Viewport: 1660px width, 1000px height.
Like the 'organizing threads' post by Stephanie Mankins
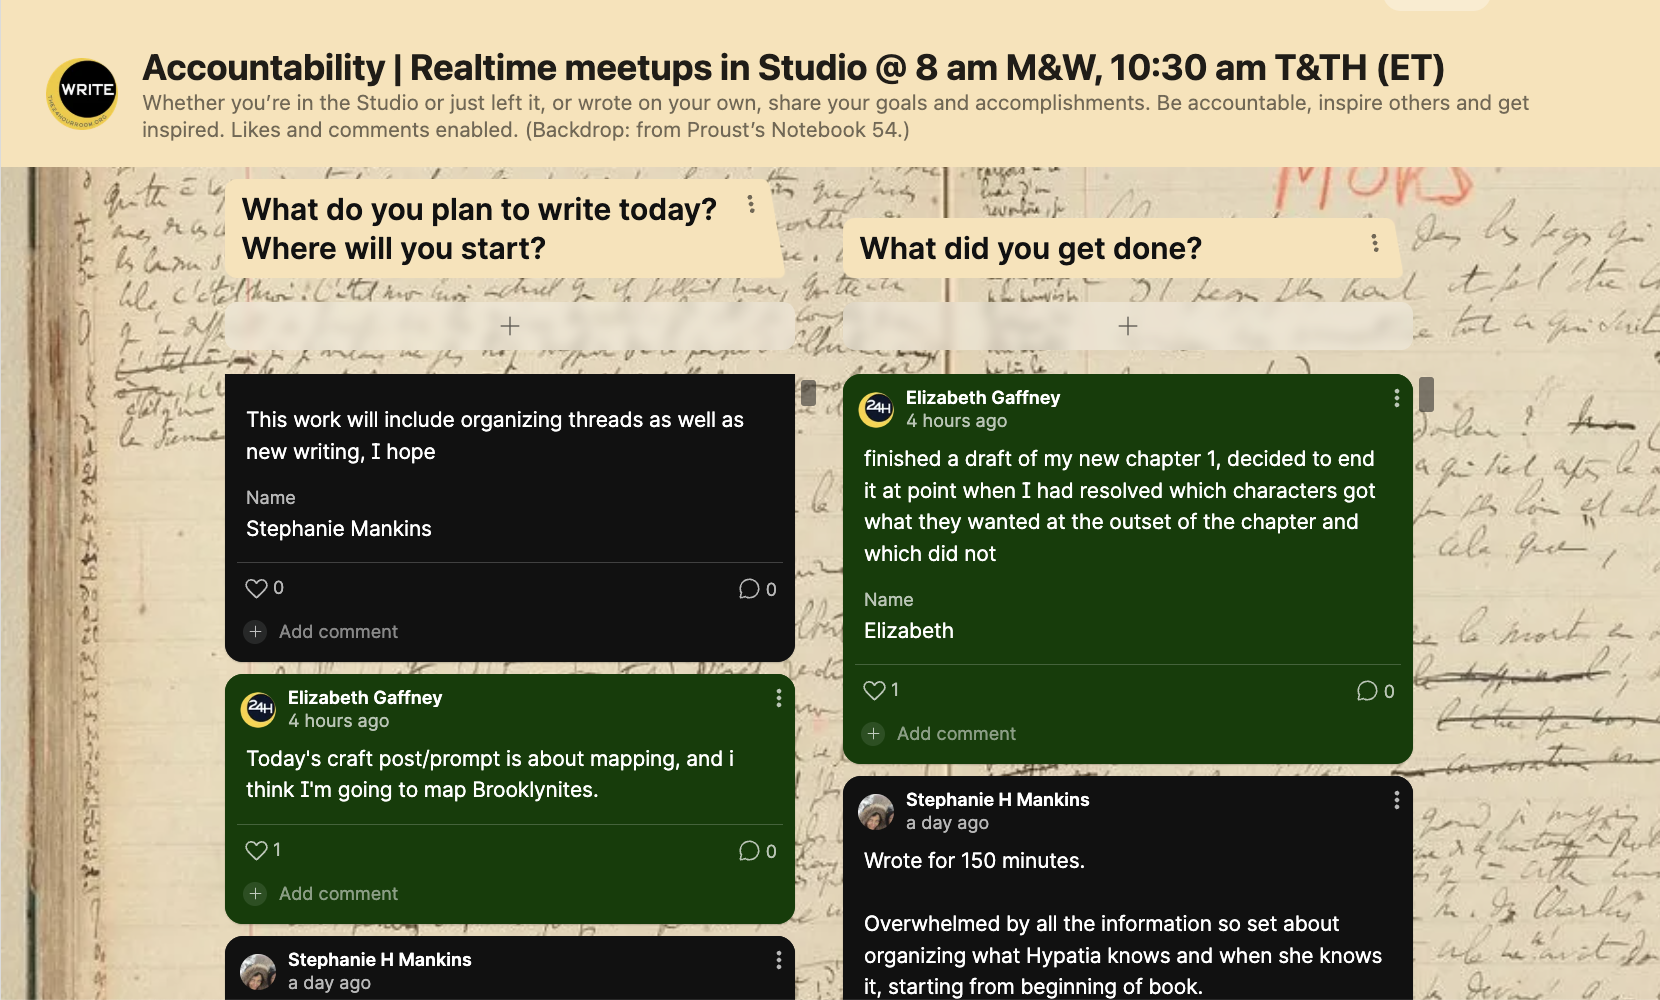[x=257, y=588]
